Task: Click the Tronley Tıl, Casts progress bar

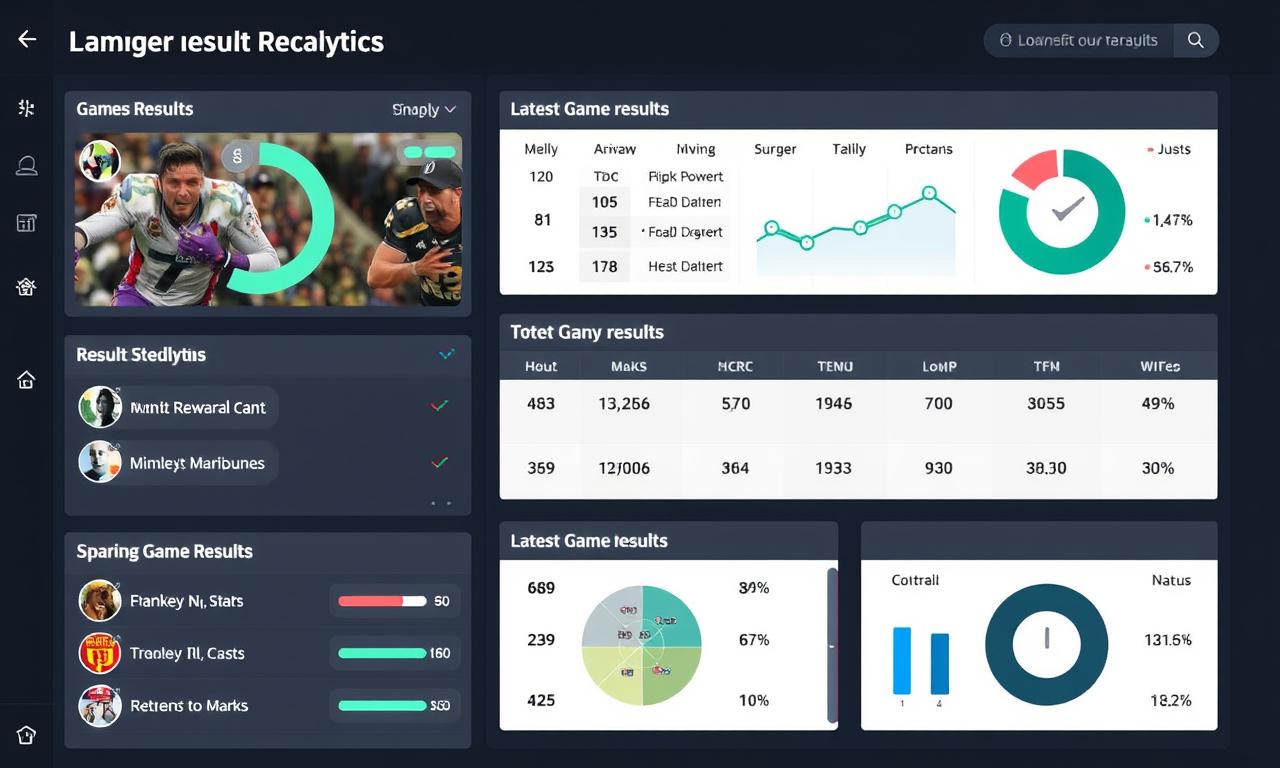Action: [x=382, y=653]
